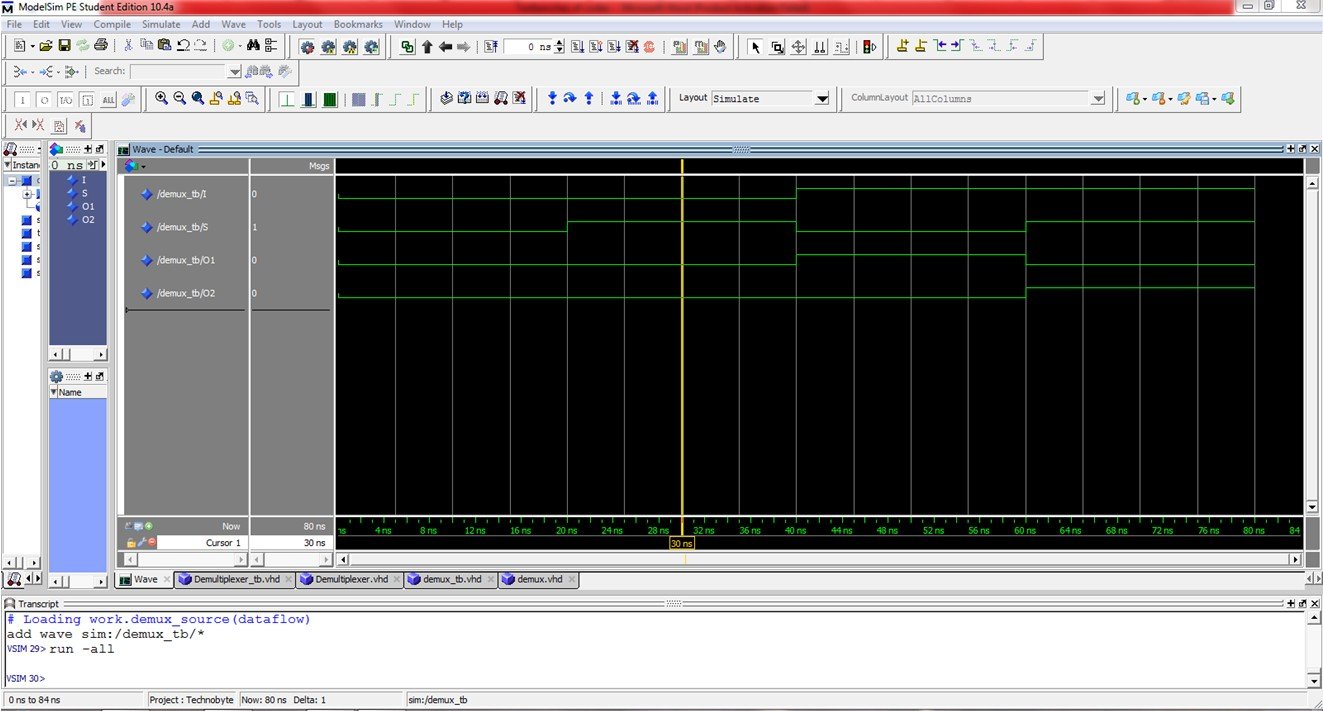This screenshot has width=1323, height=711.
Task: Open the Bookmarks menu
Action: point(358,24)
